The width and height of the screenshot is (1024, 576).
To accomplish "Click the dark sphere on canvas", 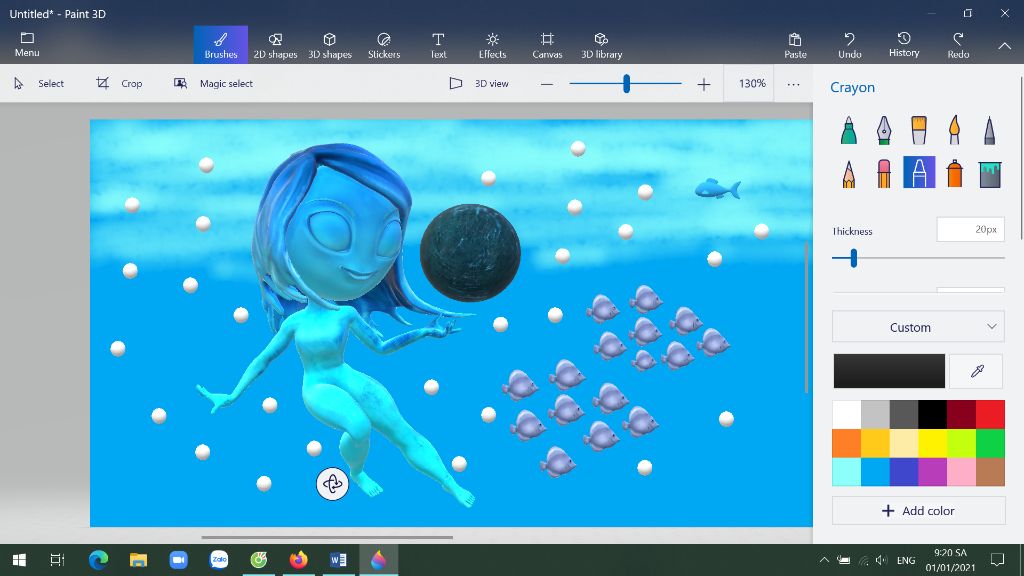I will coord(470,253).
